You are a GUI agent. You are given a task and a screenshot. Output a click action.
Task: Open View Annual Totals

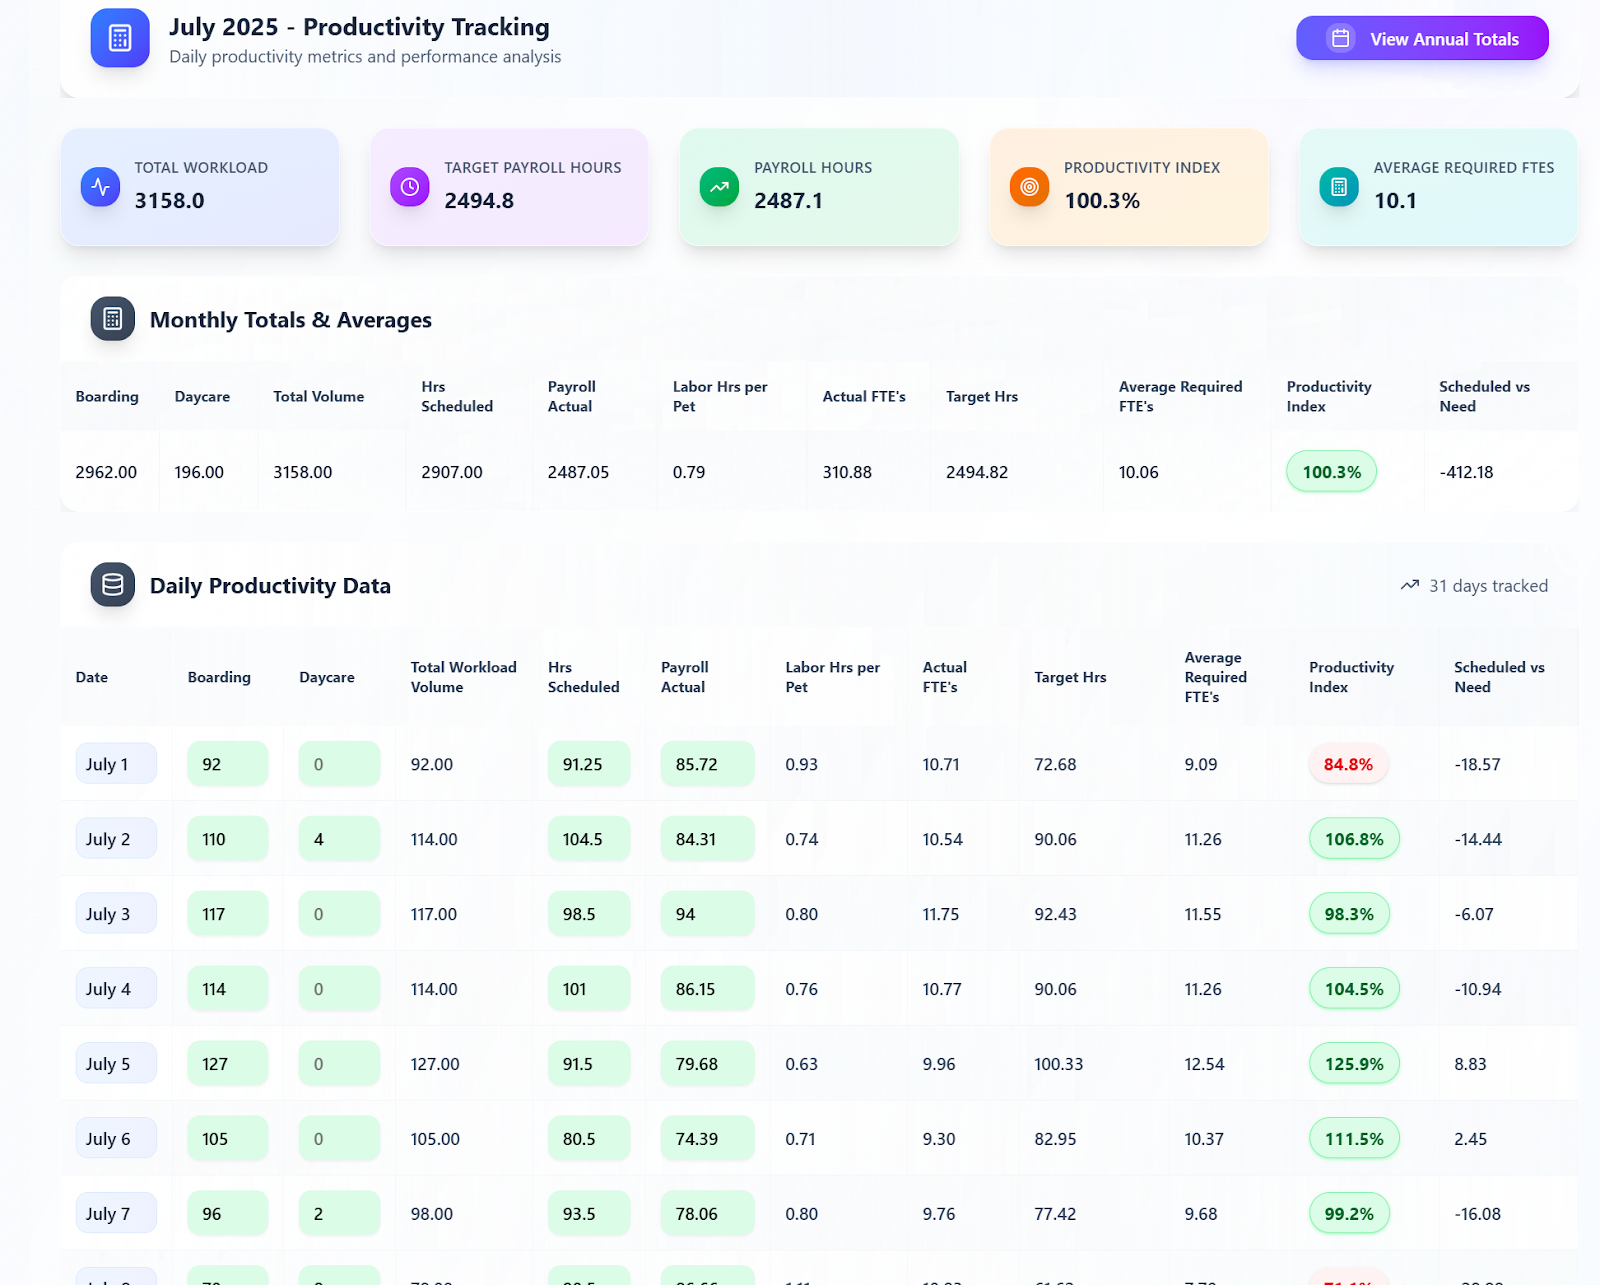tap(1422, 38)
